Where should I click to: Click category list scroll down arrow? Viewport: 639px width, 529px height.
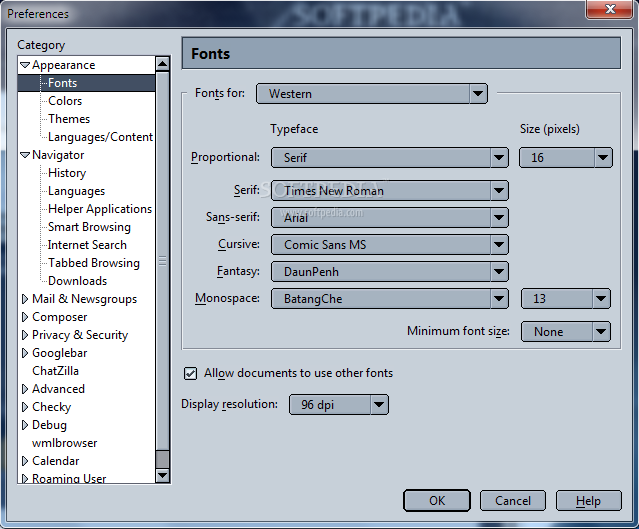(163, 475)
